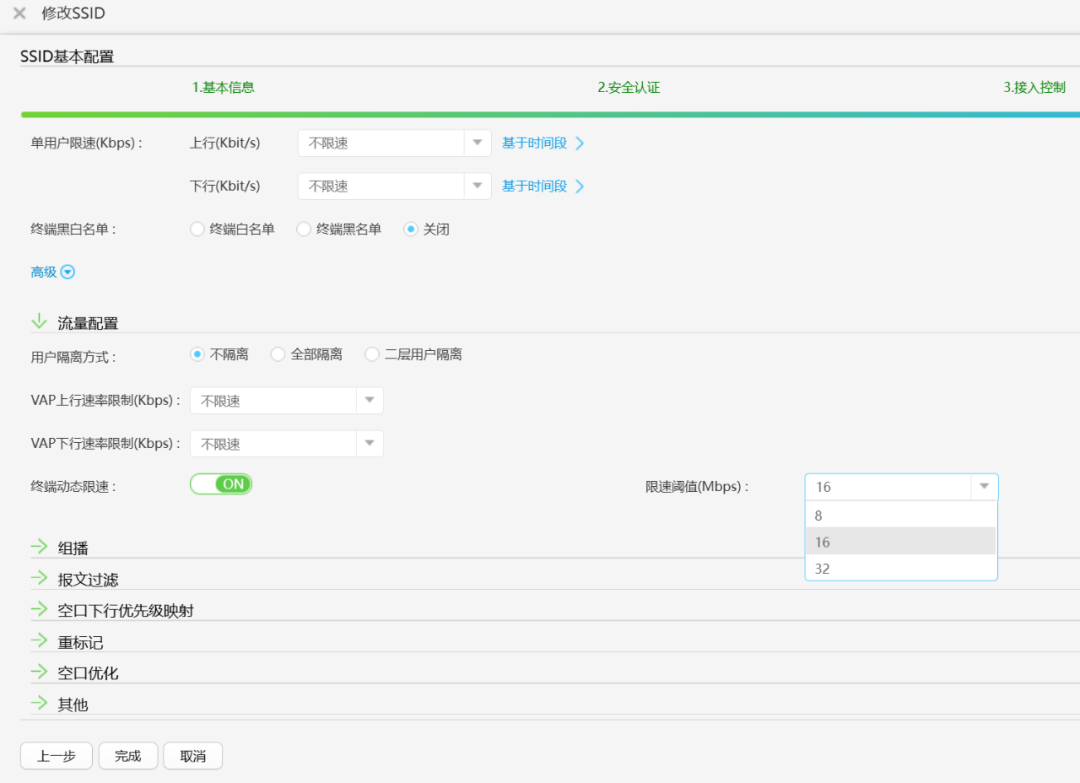Go to step 2.安全认证

(x=628, y=87)
